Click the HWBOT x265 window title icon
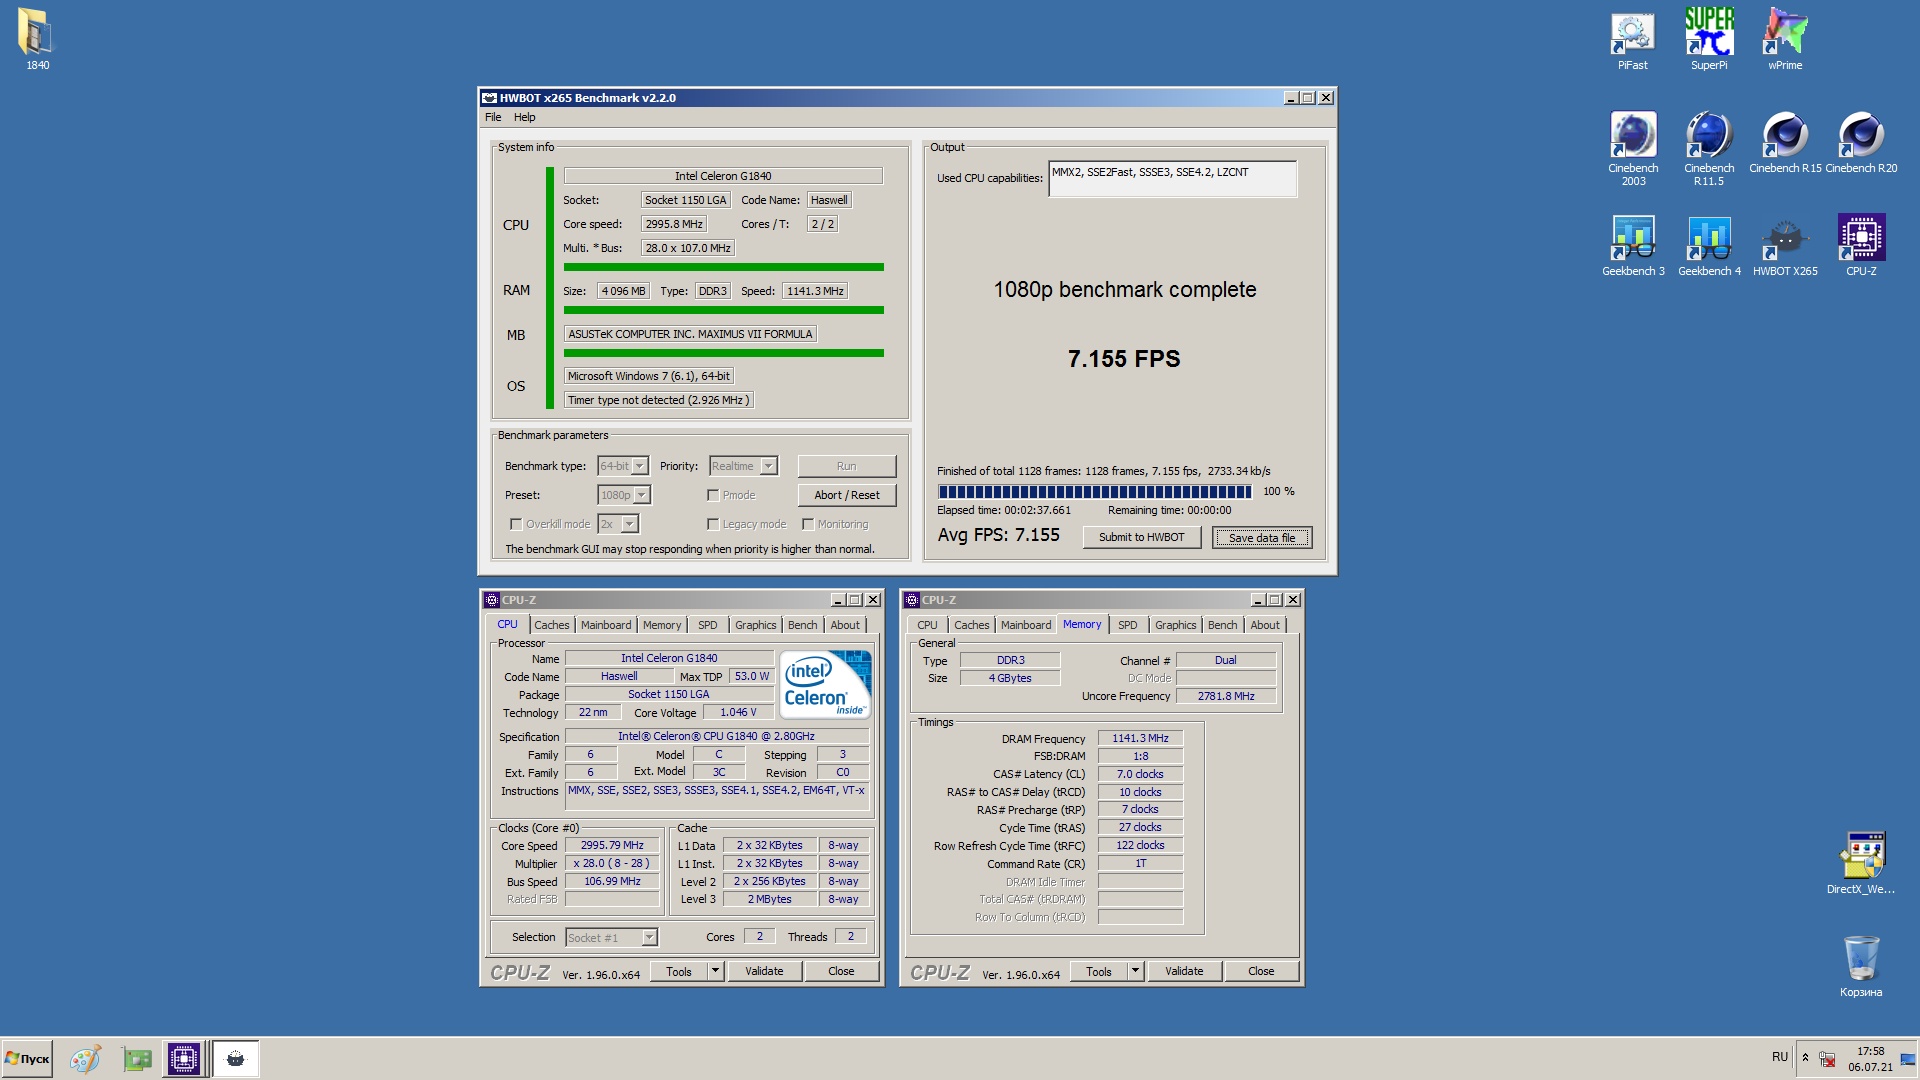Screen dimensions: 1920x1080 coord(489,98)
